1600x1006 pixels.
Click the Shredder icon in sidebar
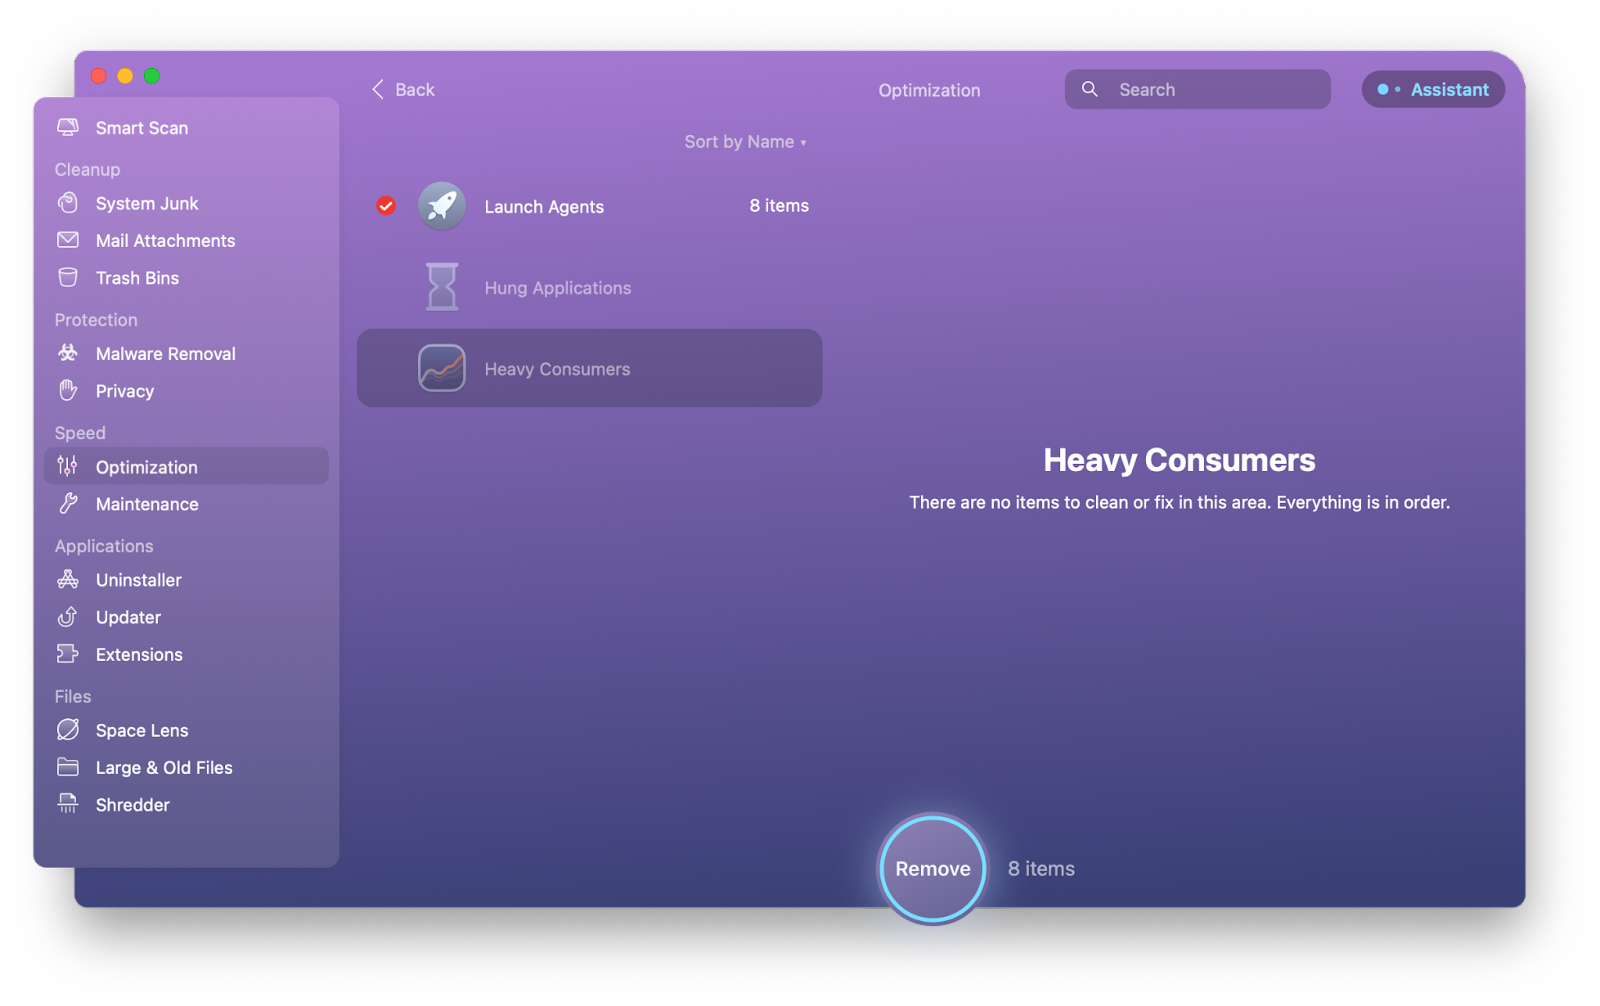pos(68,804)
